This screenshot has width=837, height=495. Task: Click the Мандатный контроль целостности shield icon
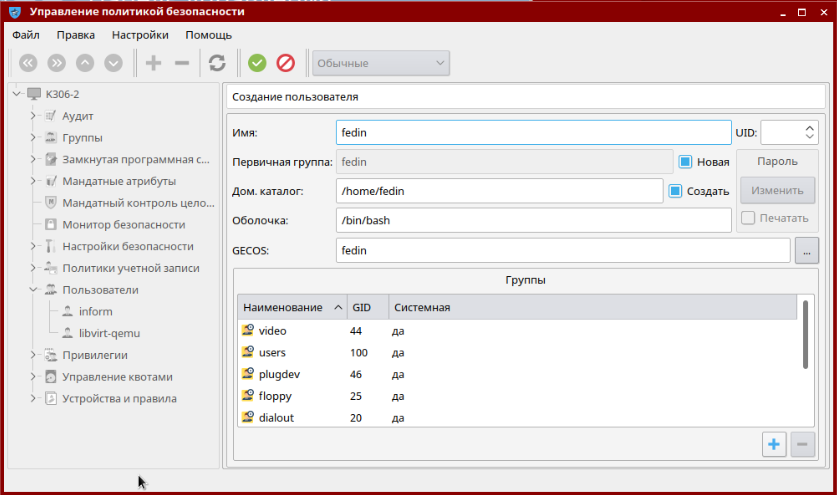click(51, 203)
